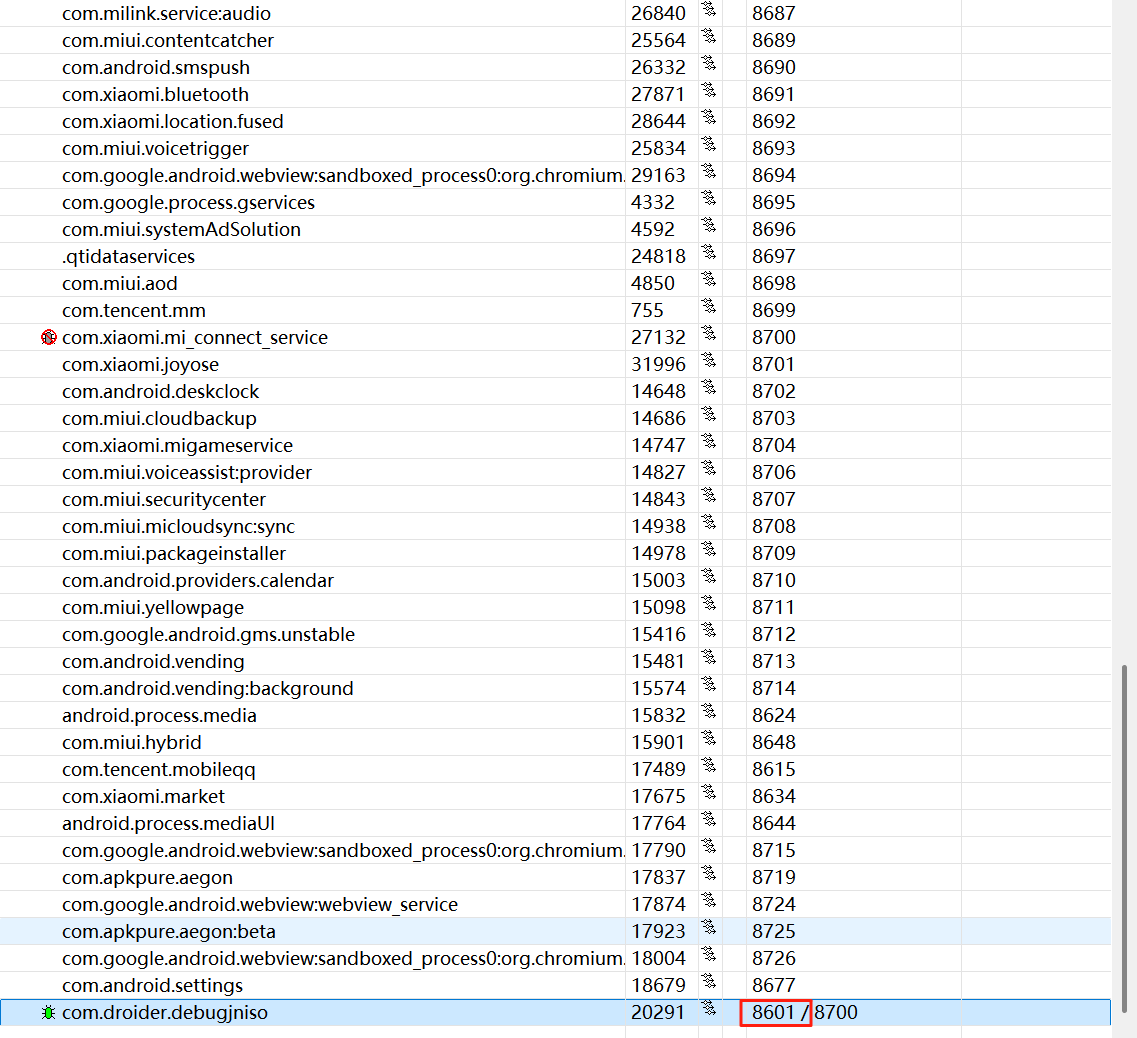Click PID value 27132
Image resolution: width=1137 pixels, height=1038 pixels.
(x=658, y=337)
